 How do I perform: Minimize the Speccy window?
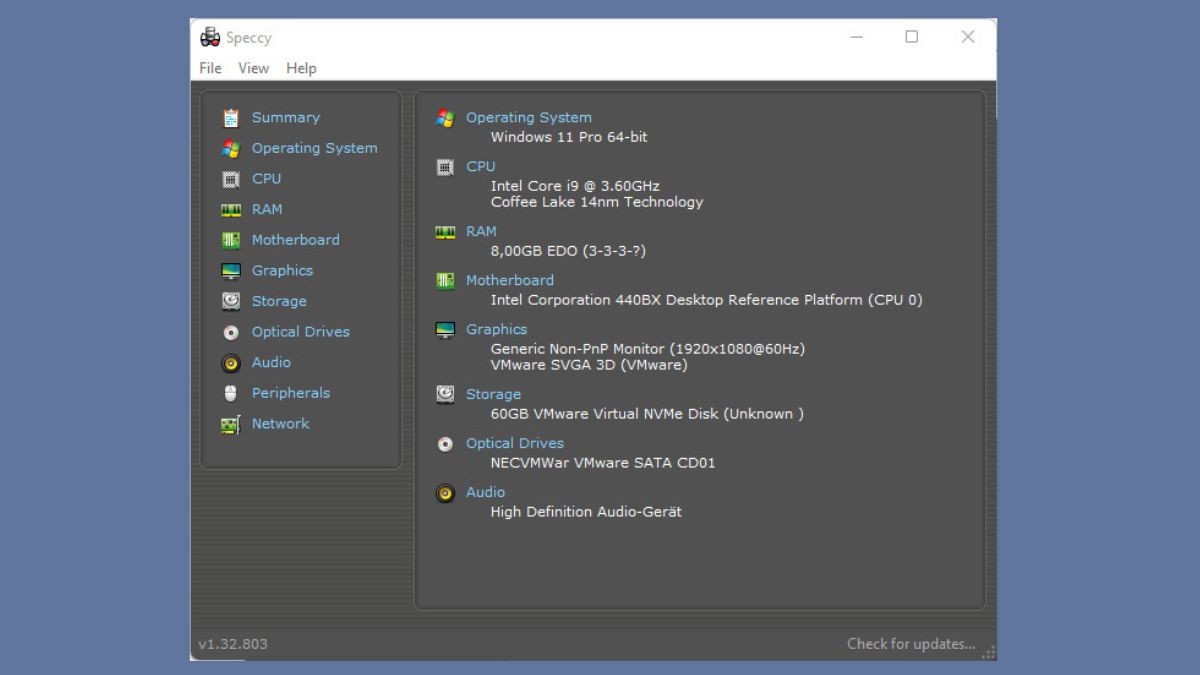[857, 37]
